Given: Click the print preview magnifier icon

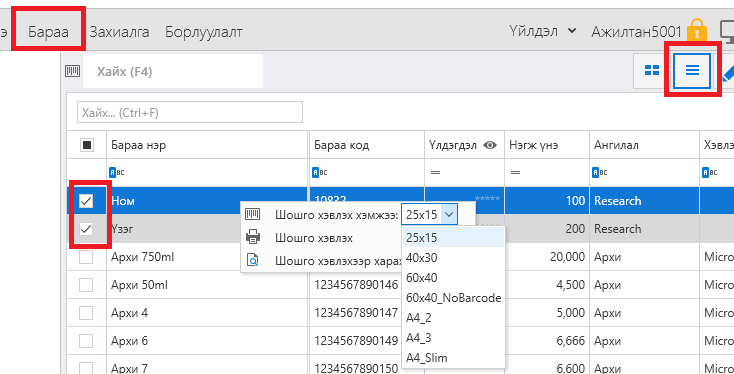Looking at the screenshot, I should 253,260.
